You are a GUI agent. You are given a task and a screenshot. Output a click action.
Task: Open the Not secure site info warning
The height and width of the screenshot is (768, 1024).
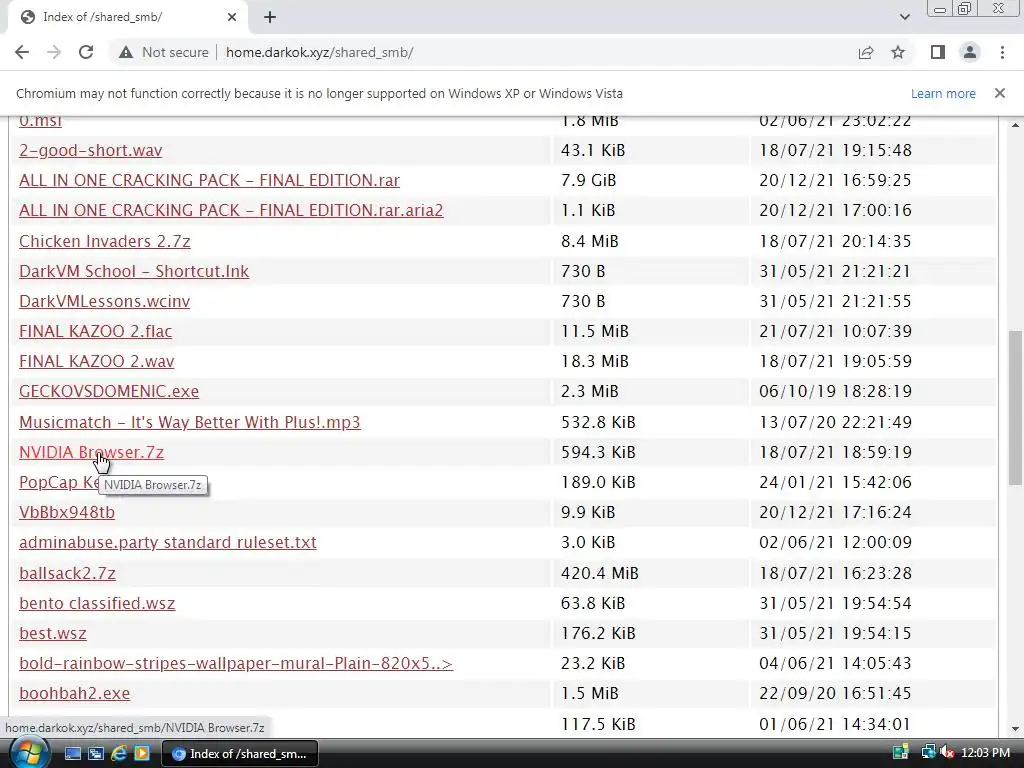(163, 52)
